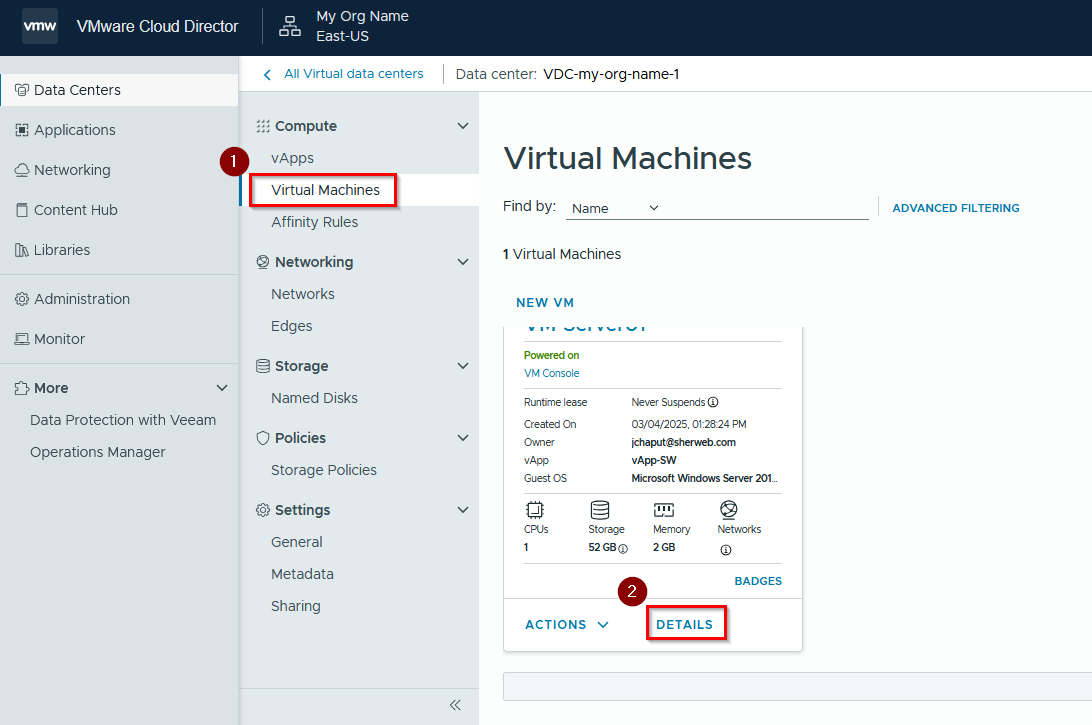Collapse the Networking section chevron
Viewport: 1092px width, 725px height.
(462, 262)
